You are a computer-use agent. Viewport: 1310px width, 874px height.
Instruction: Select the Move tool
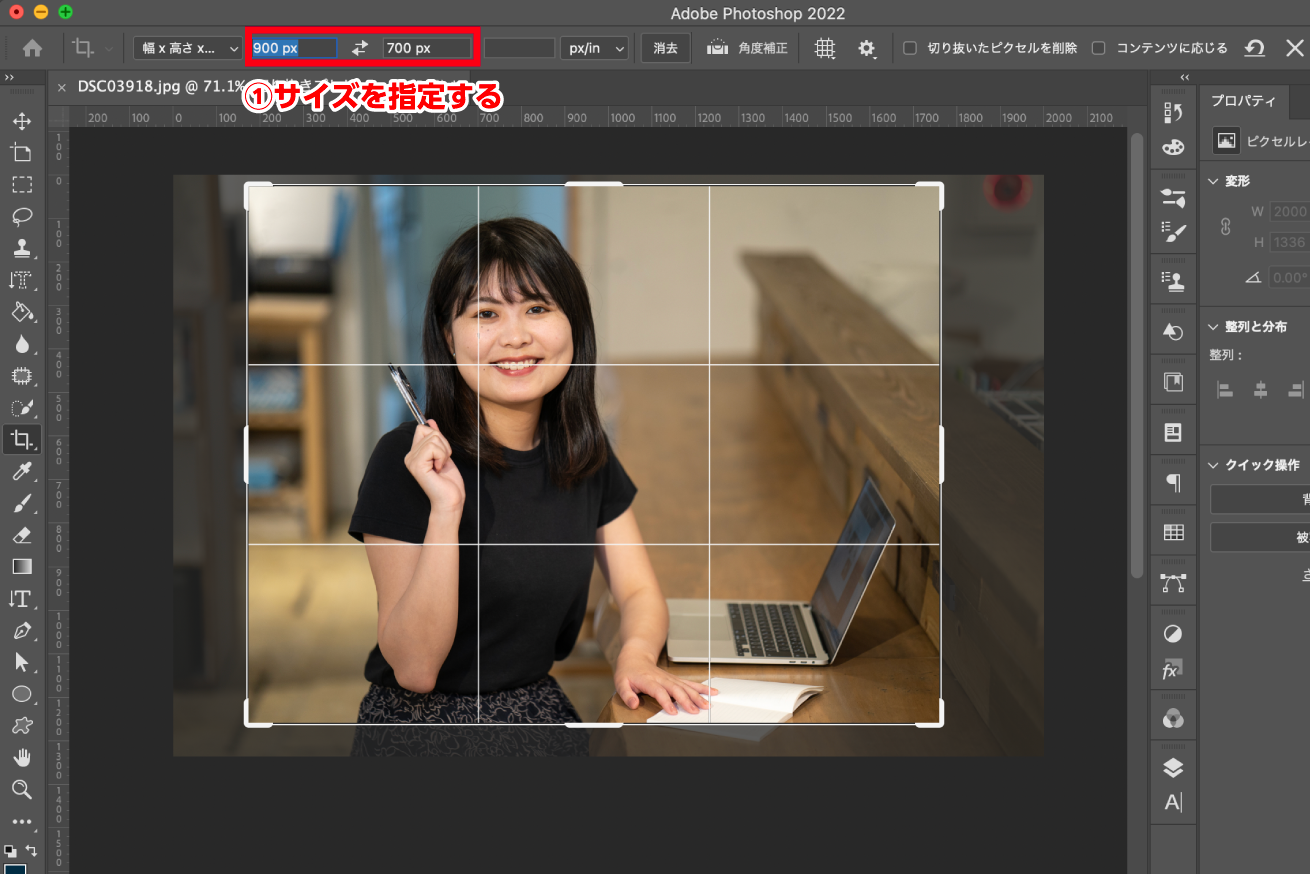point(24,120)
